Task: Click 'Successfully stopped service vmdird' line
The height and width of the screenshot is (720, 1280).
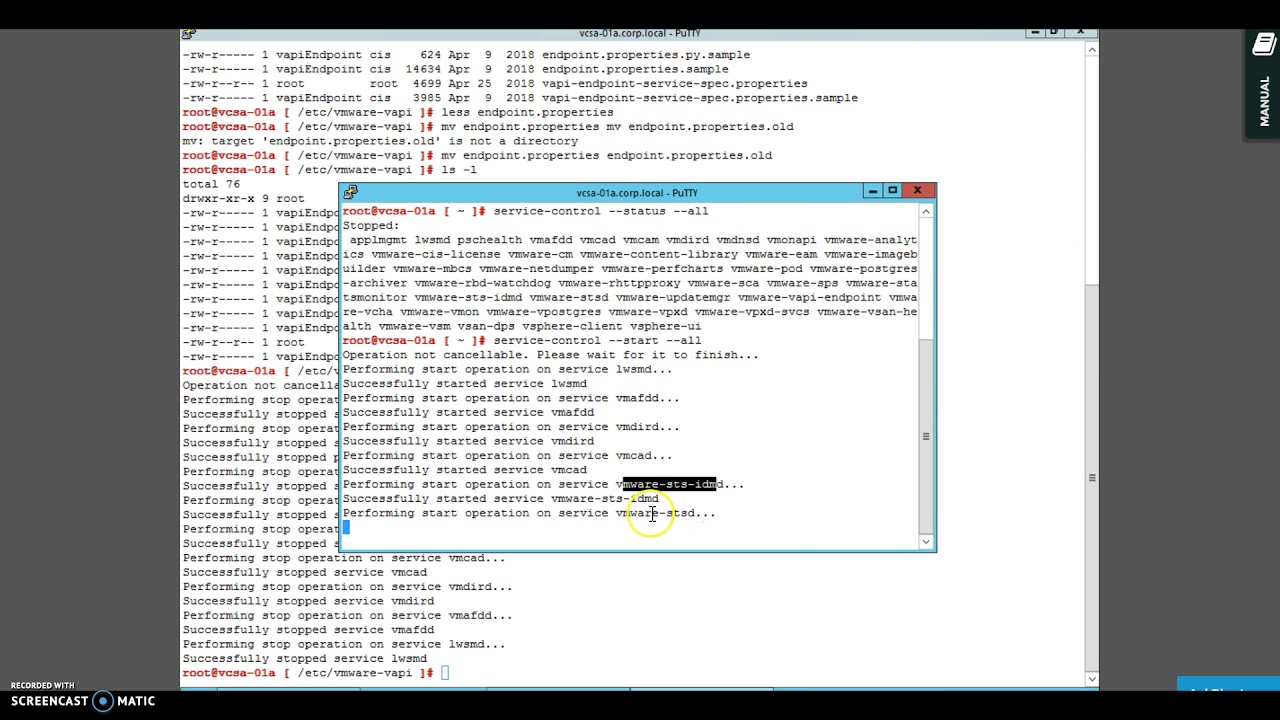Action: [308, 602]
